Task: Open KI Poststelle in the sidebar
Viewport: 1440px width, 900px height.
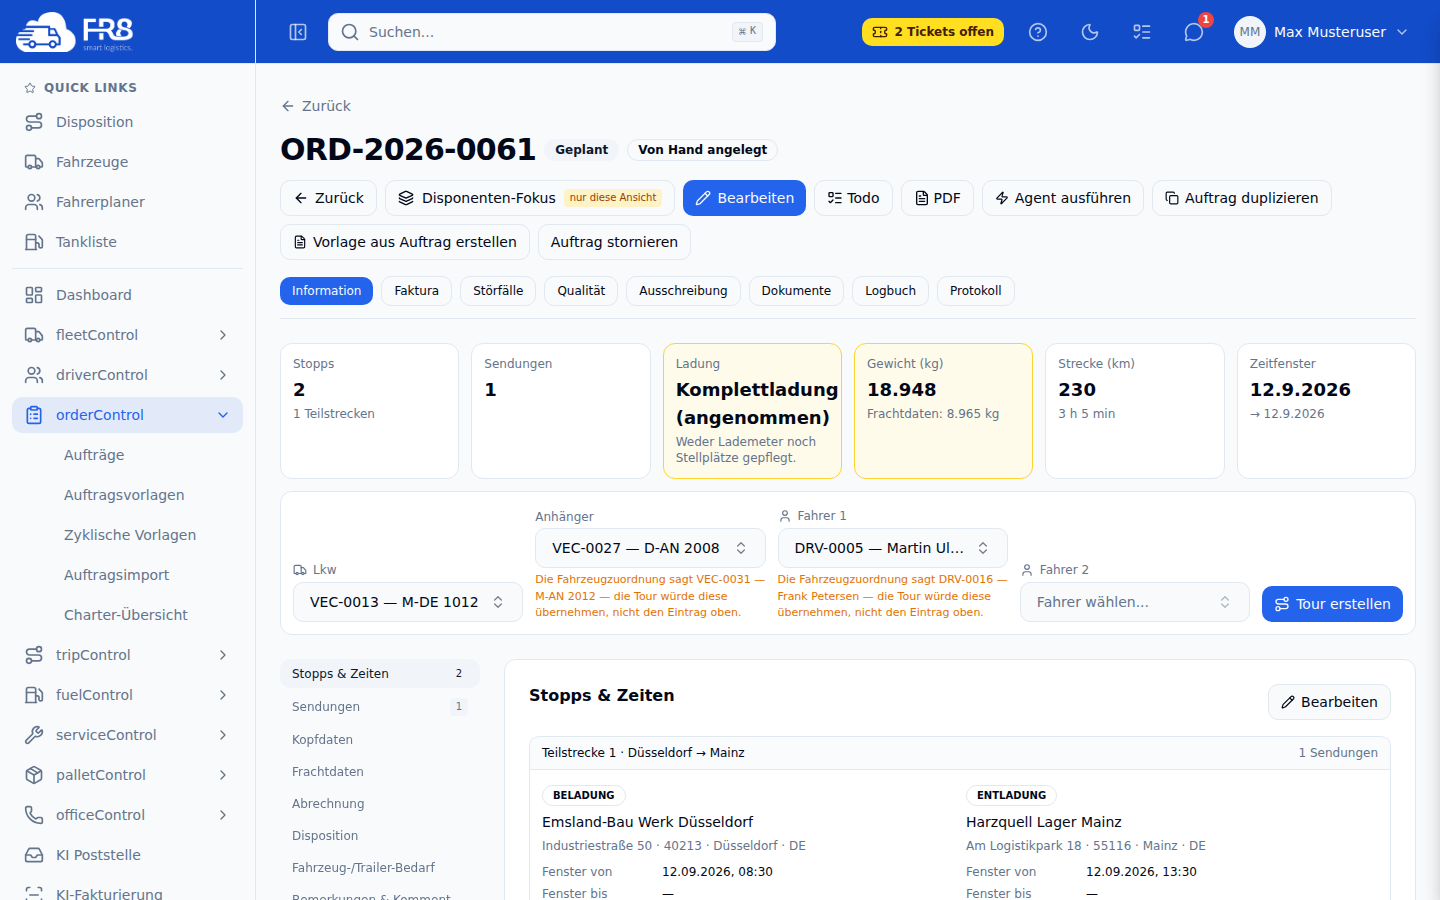Action: coord(127,855)
